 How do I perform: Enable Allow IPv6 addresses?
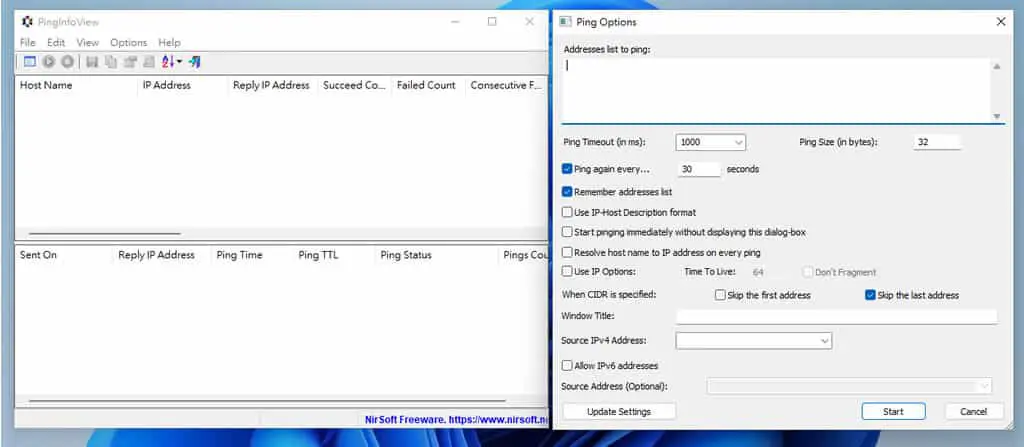(x=567, y=366)
